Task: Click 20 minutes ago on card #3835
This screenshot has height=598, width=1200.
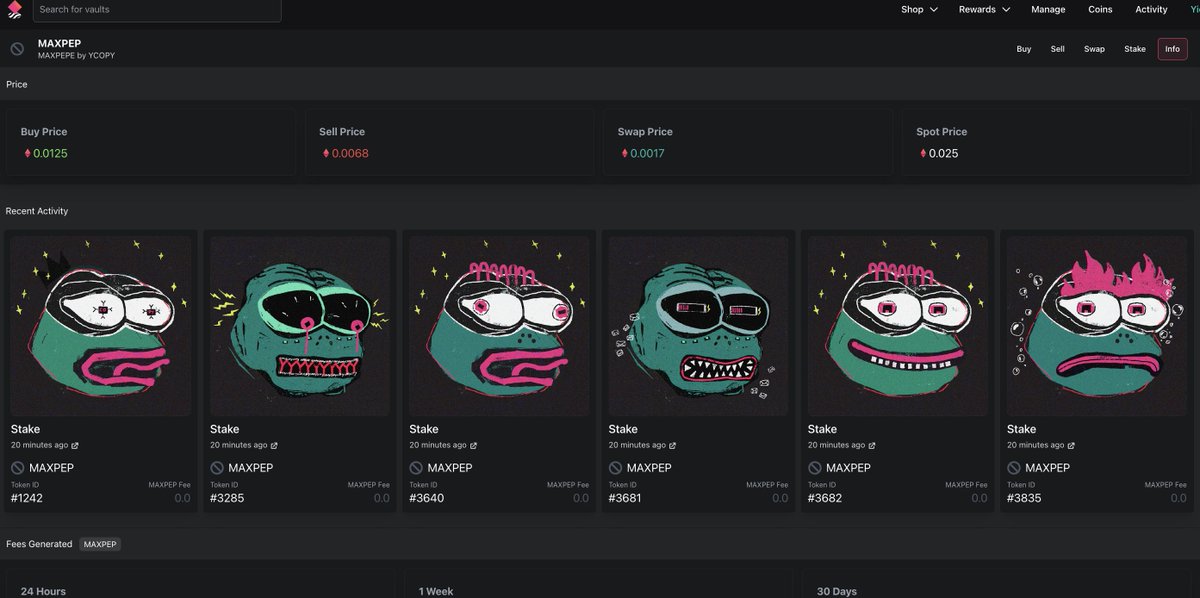Action: [x=1036, y=445]
